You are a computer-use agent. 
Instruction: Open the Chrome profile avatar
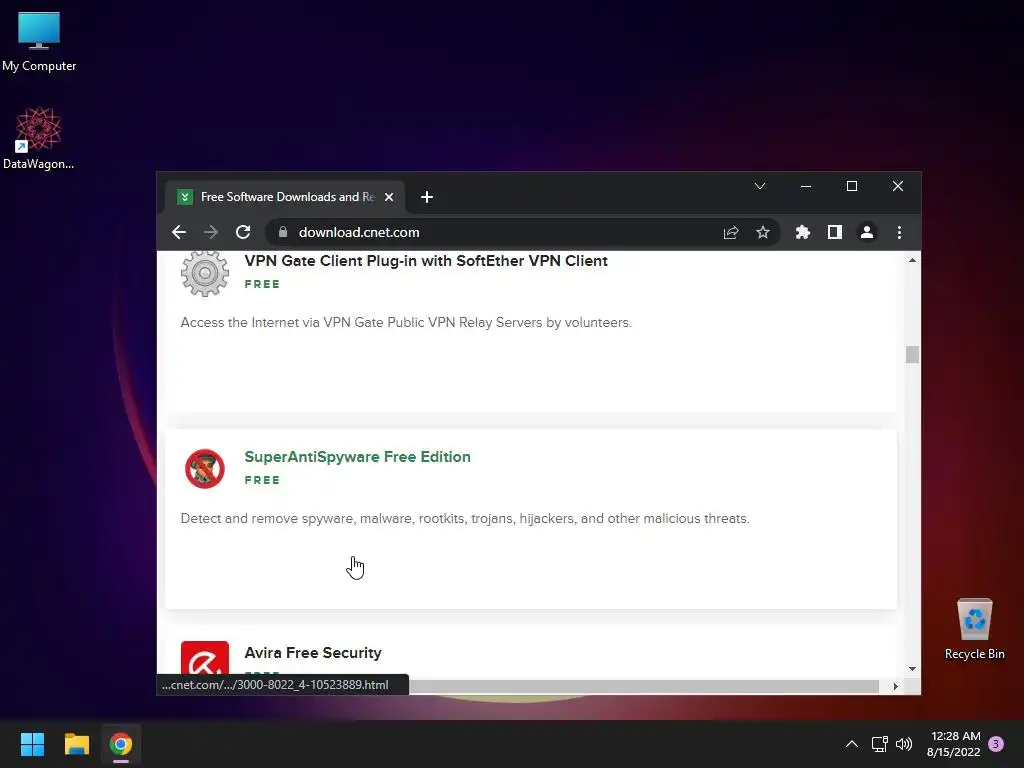tap(867, 232)
